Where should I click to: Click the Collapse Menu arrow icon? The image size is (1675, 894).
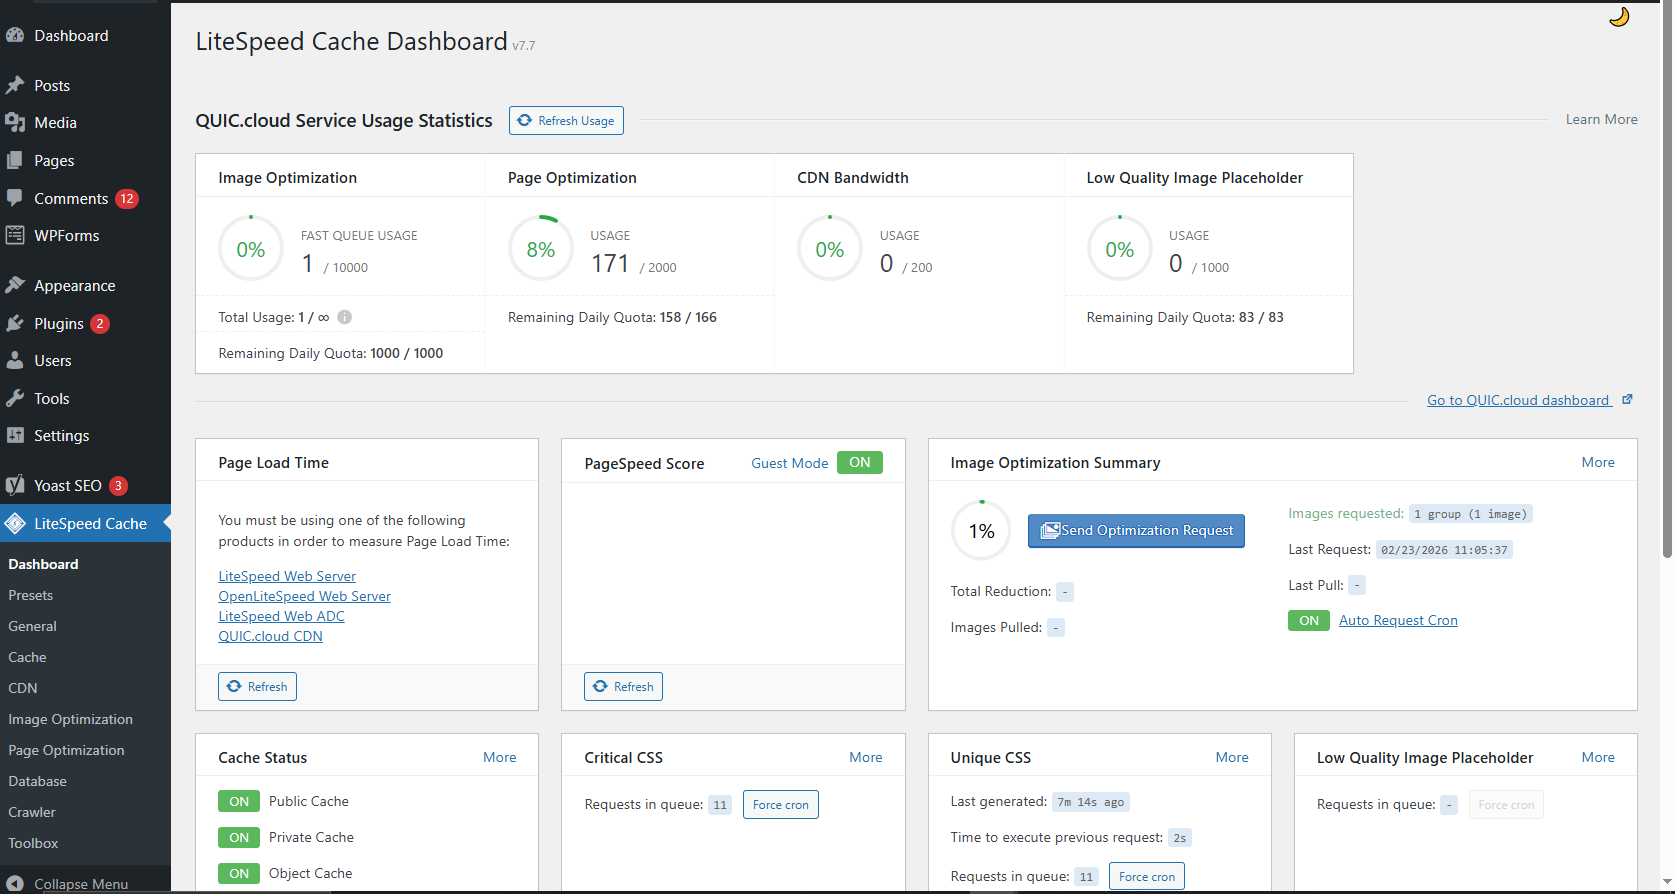(15, 884)
